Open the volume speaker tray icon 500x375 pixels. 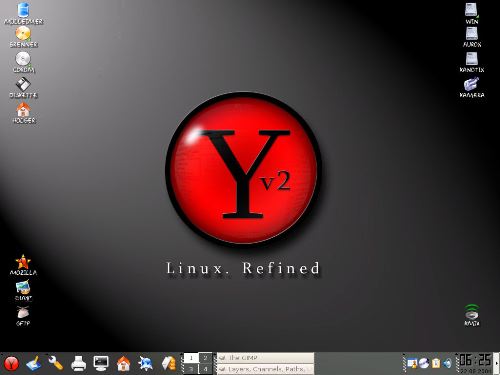tap(447, 363)
